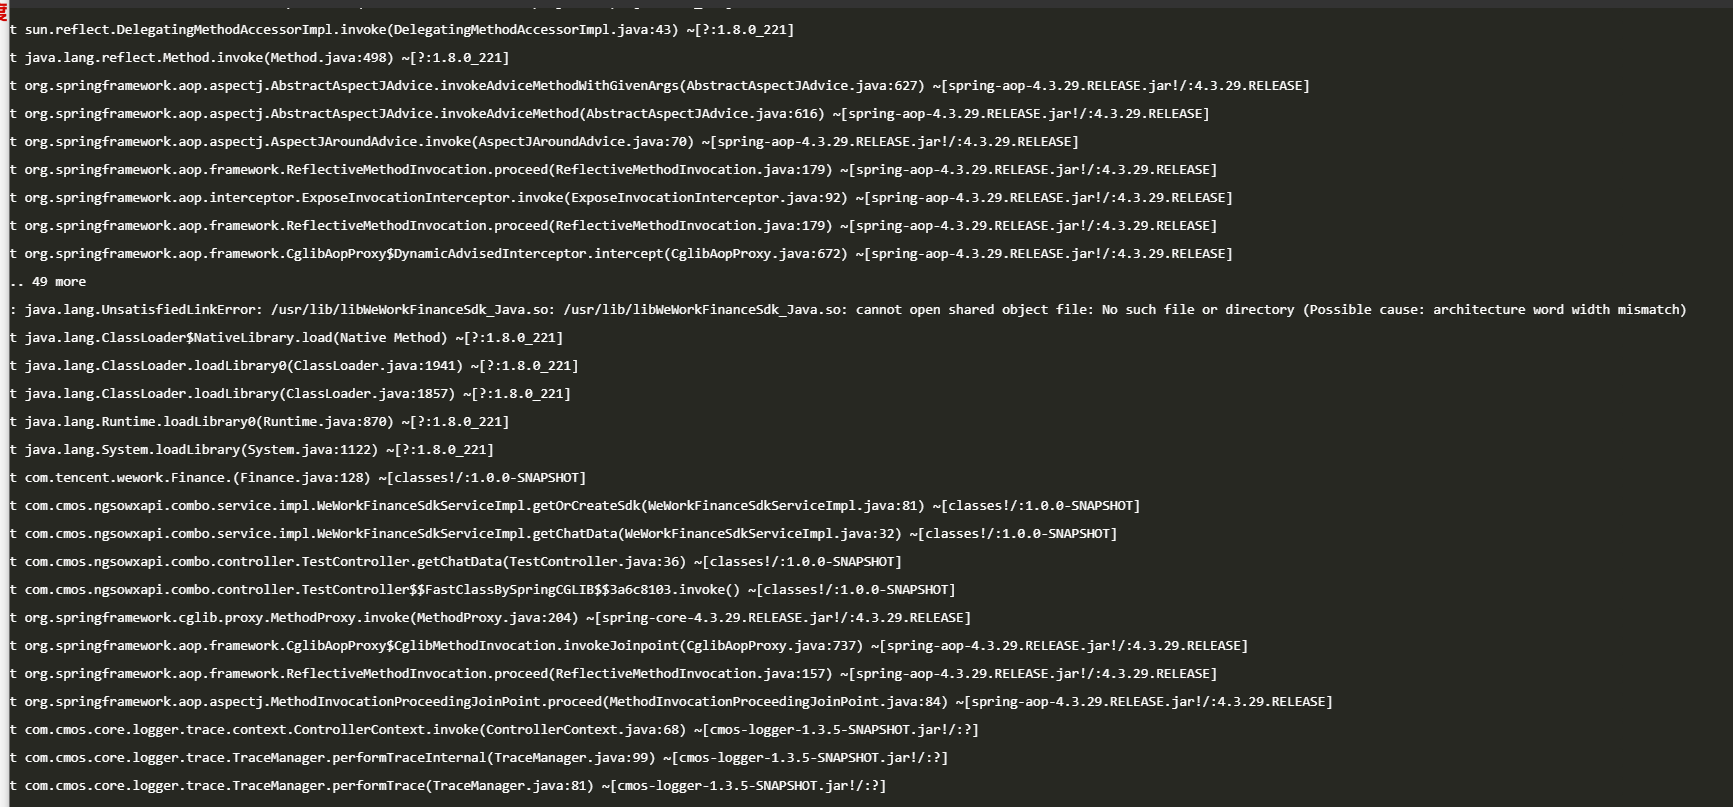The image size is (1733, 807).
Task: Click the red marker at top-left edge
Action: pos(3,11)
